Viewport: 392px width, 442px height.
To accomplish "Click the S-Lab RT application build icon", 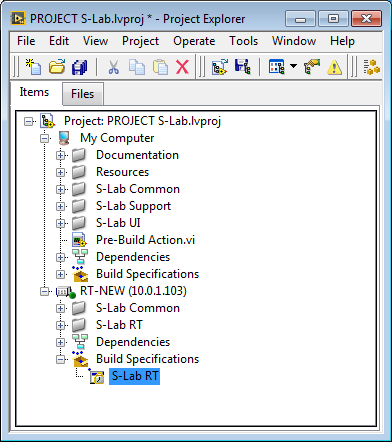I will (x=97, y=377).
